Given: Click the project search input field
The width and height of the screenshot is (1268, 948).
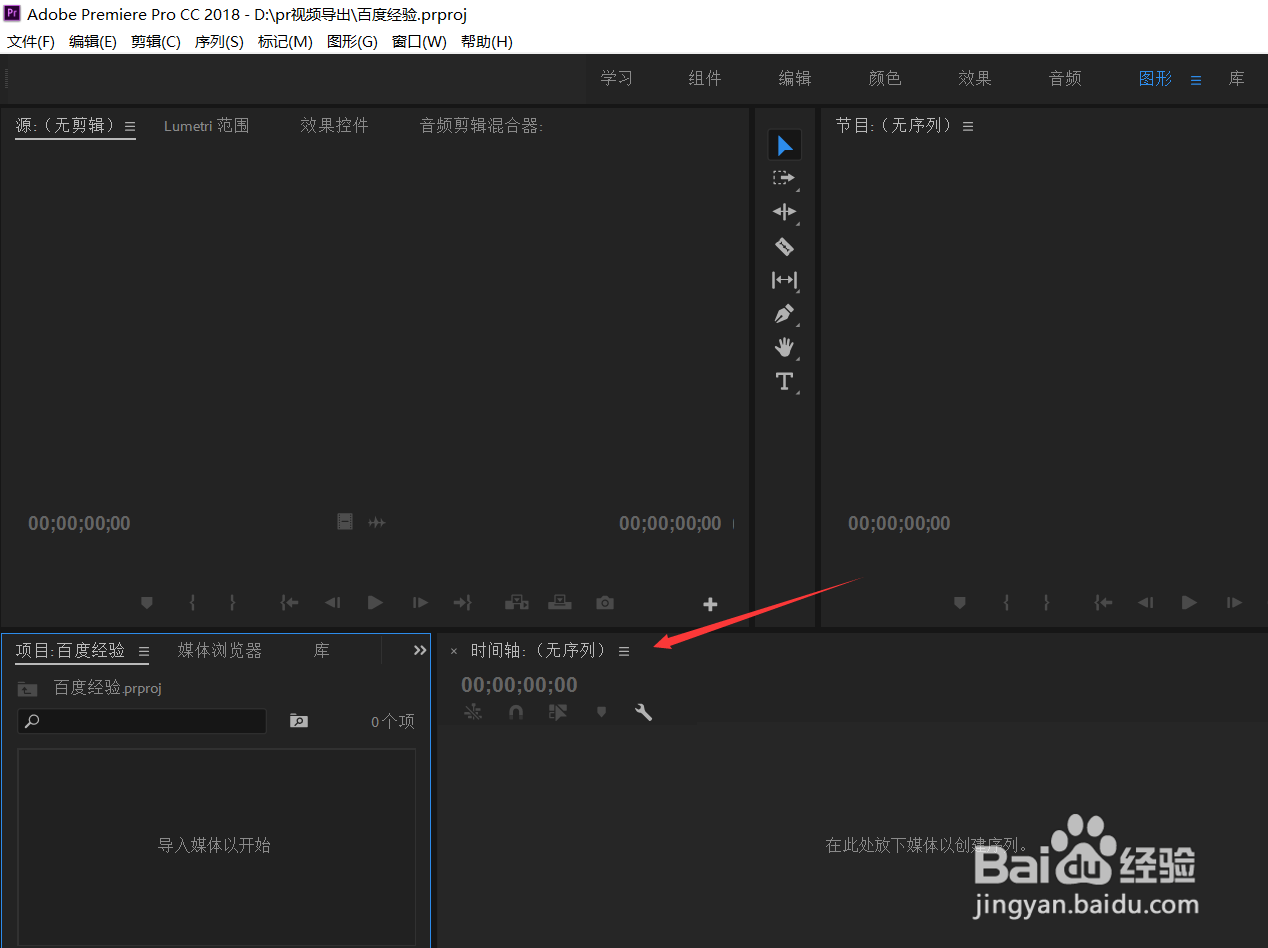Looking at the screenshot, I should (142, 721).
